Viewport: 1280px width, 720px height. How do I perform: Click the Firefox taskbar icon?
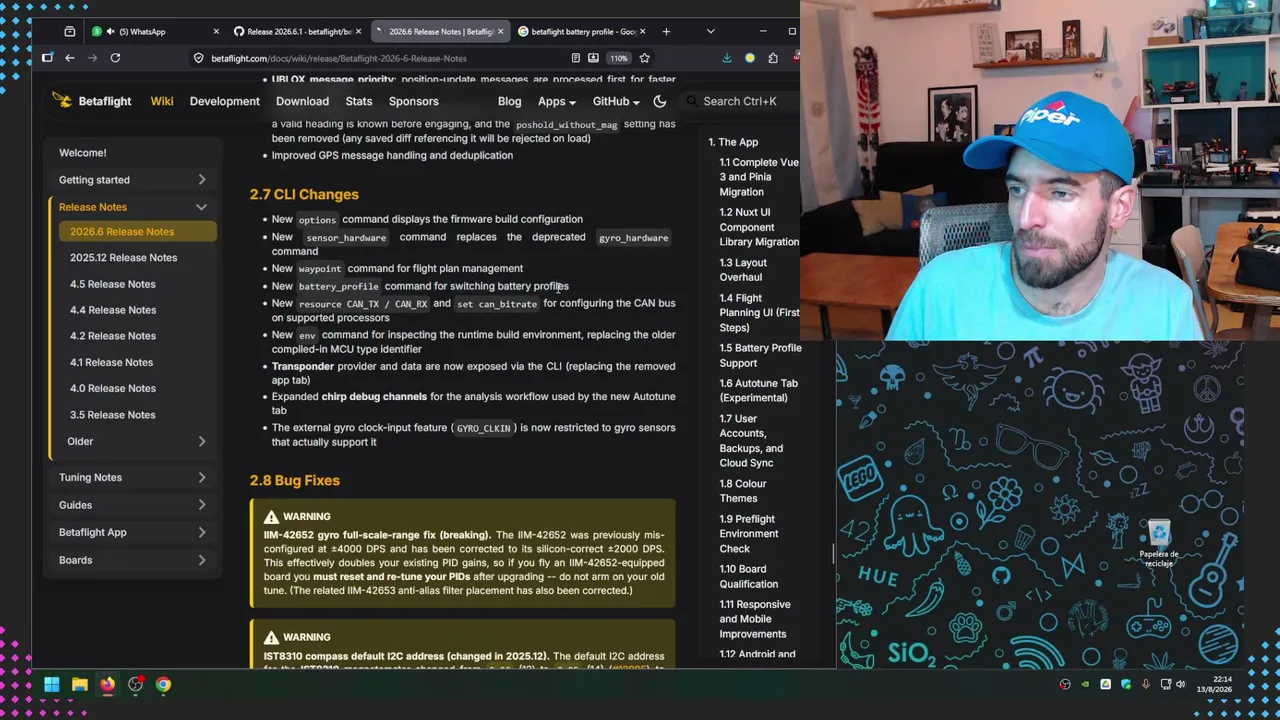(x=107, y=685)
